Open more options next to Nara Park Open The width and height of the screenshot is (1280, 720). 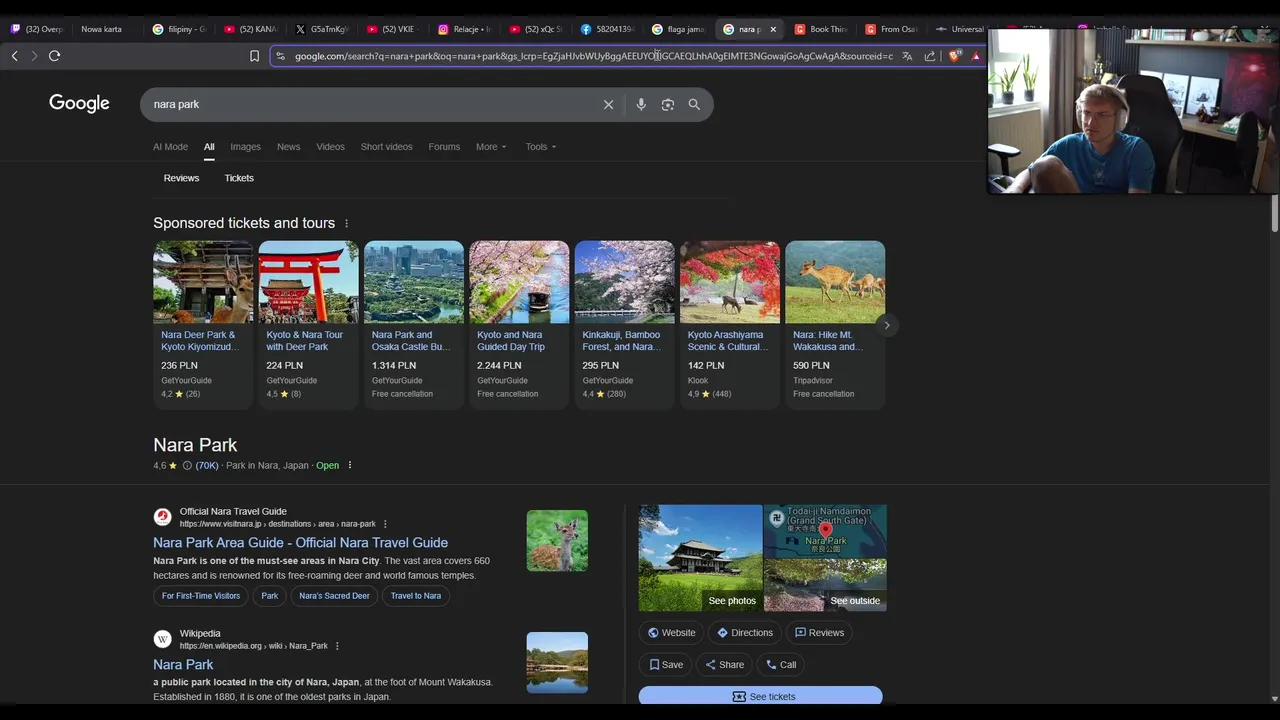pos(349,465)
